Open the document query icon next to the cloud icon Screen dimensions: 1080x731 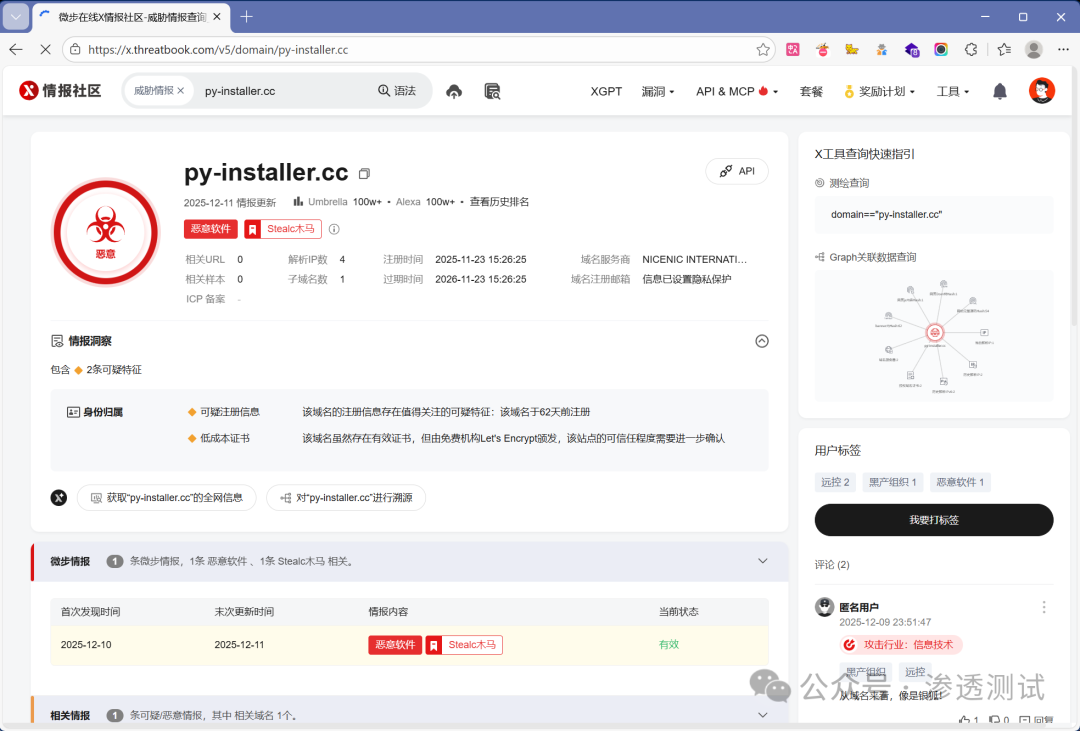(491, 91)
